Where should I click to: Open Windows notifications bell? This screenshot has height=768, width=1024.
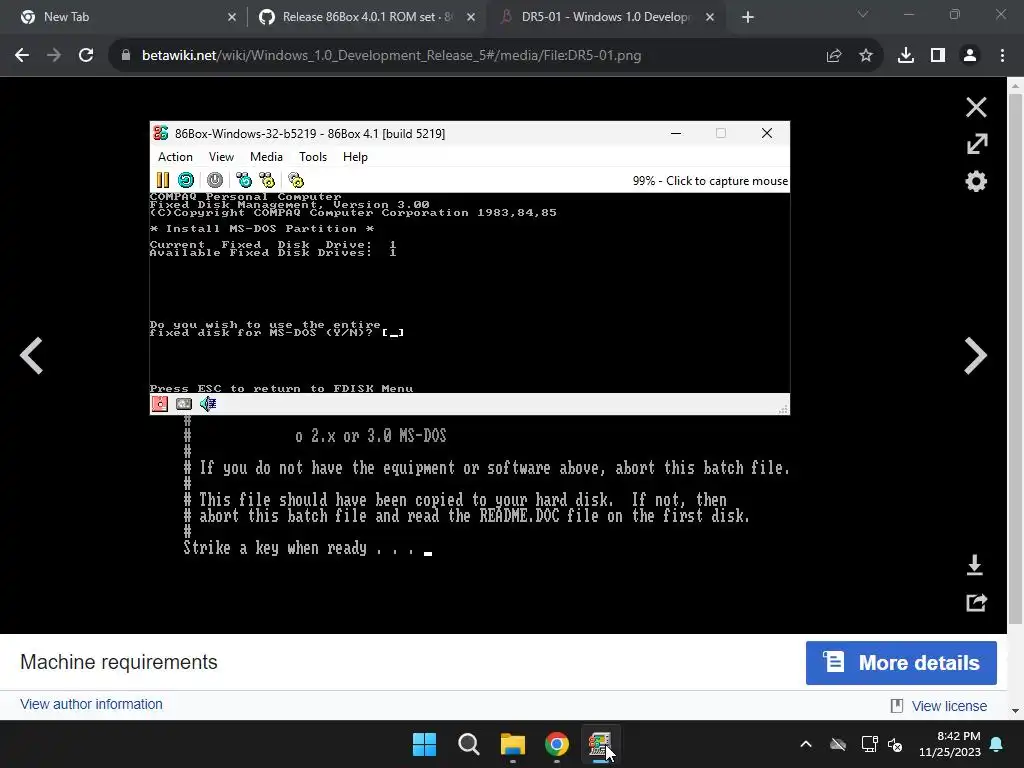click(x=997, y=744)
